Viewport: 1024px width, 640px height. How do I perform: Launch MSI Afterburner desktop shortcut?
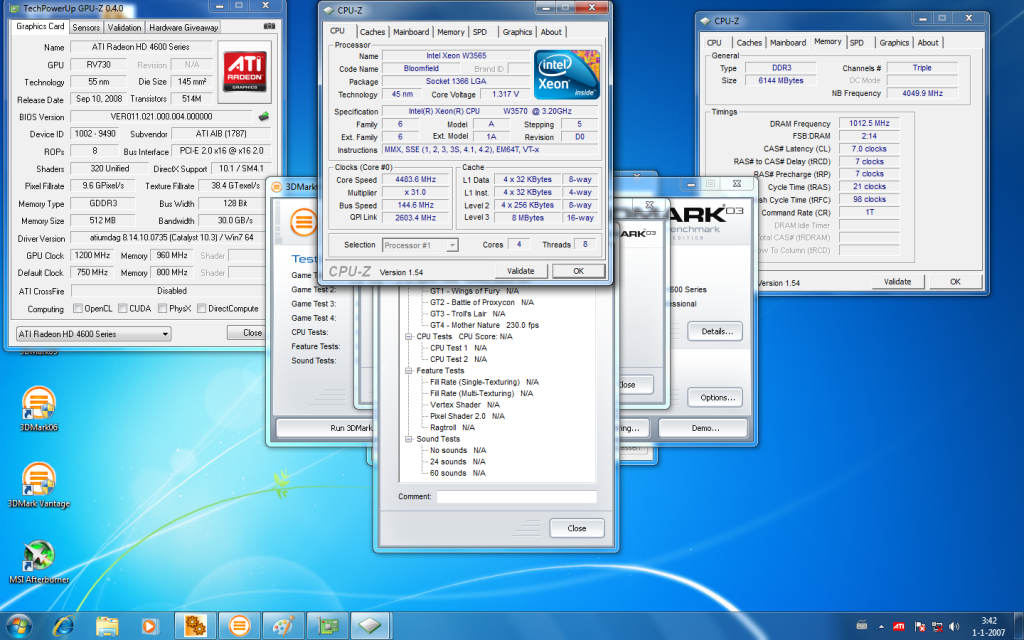[39, 561]
